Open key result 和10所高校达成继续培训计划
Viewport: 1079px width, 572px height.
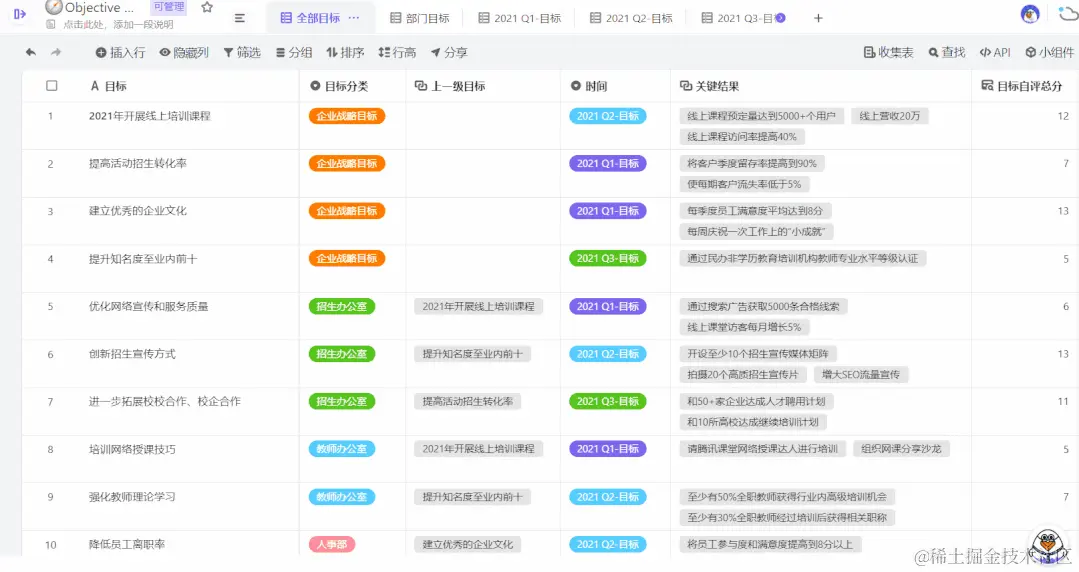coord(752,422)
